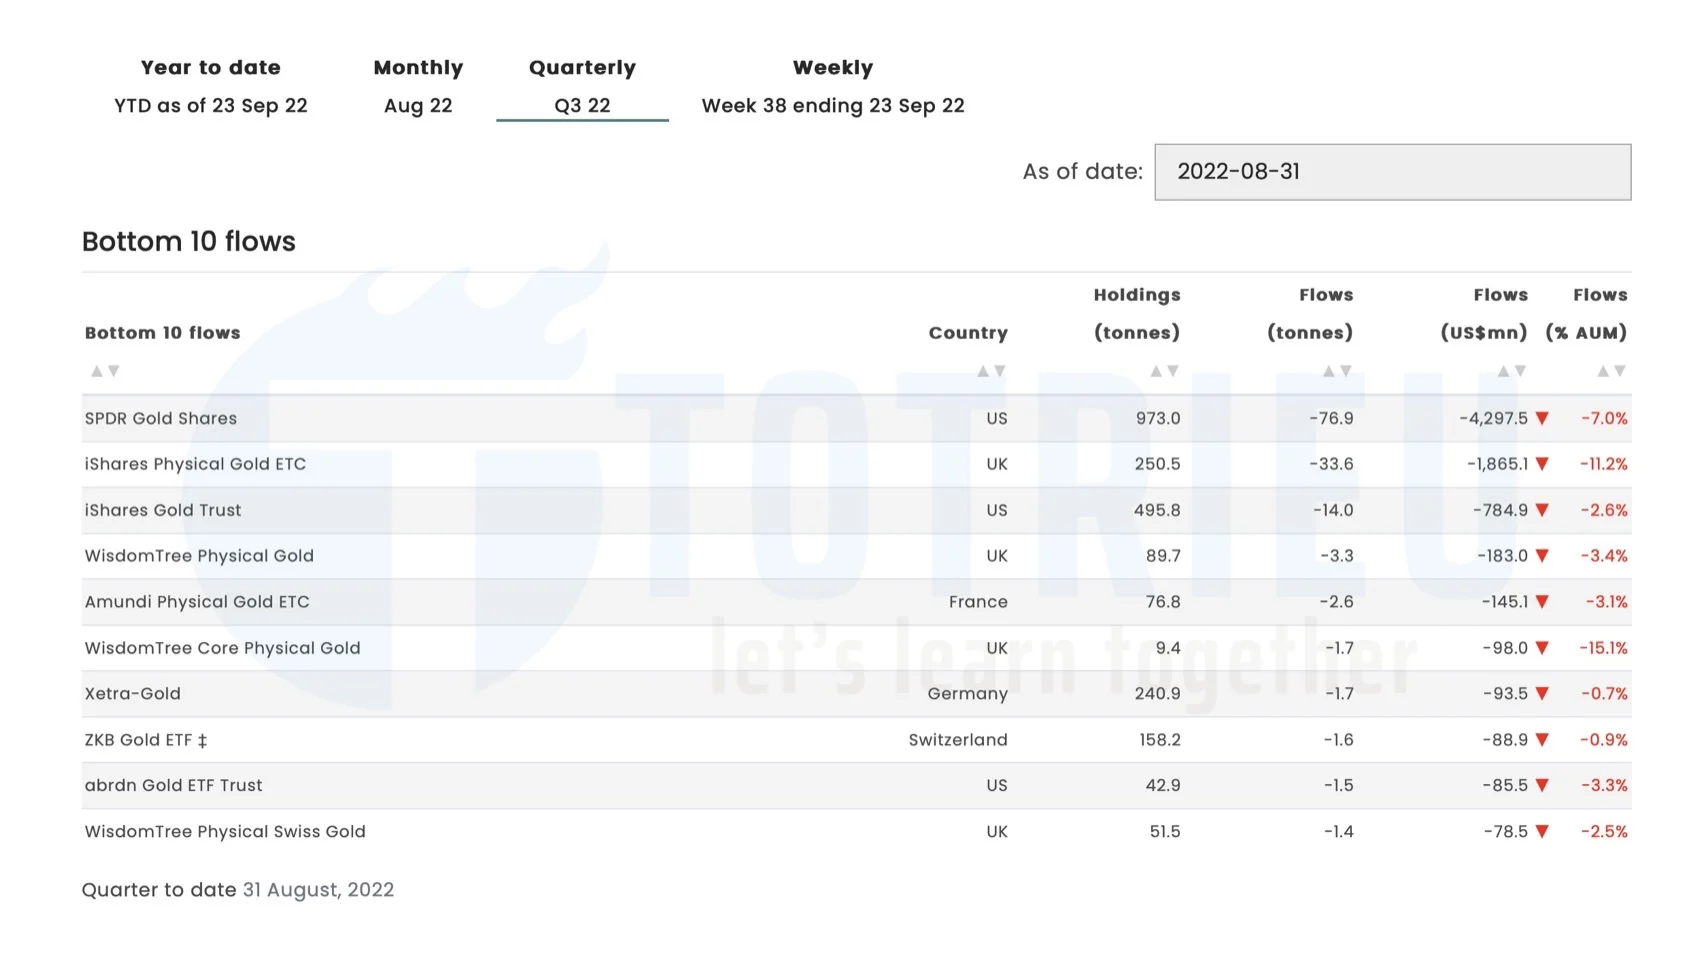
Task: Switch to the Year to date tab
Action: [211, 86]
